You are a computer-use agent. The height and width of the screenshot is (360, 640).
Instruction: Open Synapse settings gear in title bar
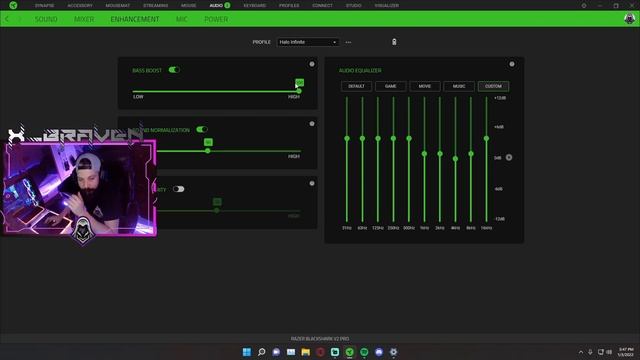tap(584, 6)
